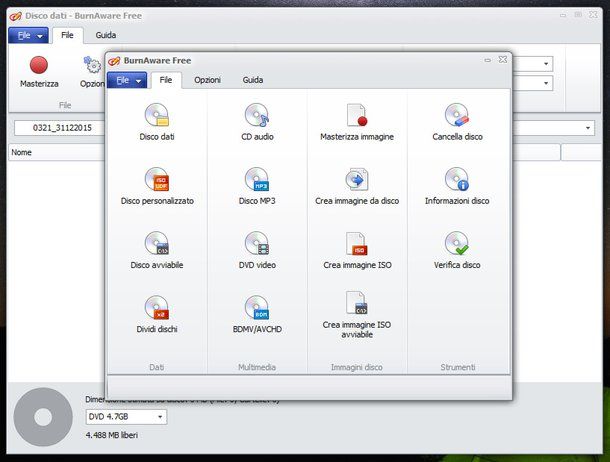The width and height of the screenshot is (610, 462).
Task: Switch to the Opzioni tab
Action: (207, 80)
